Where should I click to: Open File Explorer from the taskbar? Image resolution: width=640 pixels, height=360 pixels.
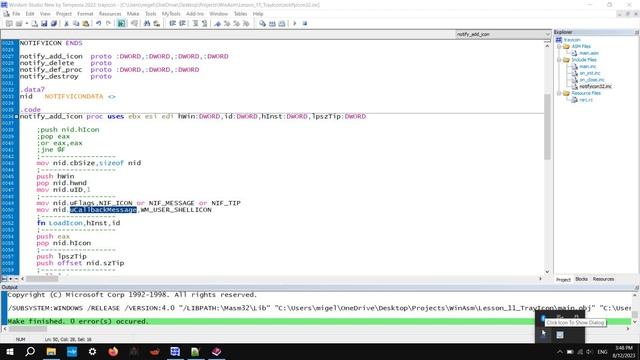coord(51,351)
